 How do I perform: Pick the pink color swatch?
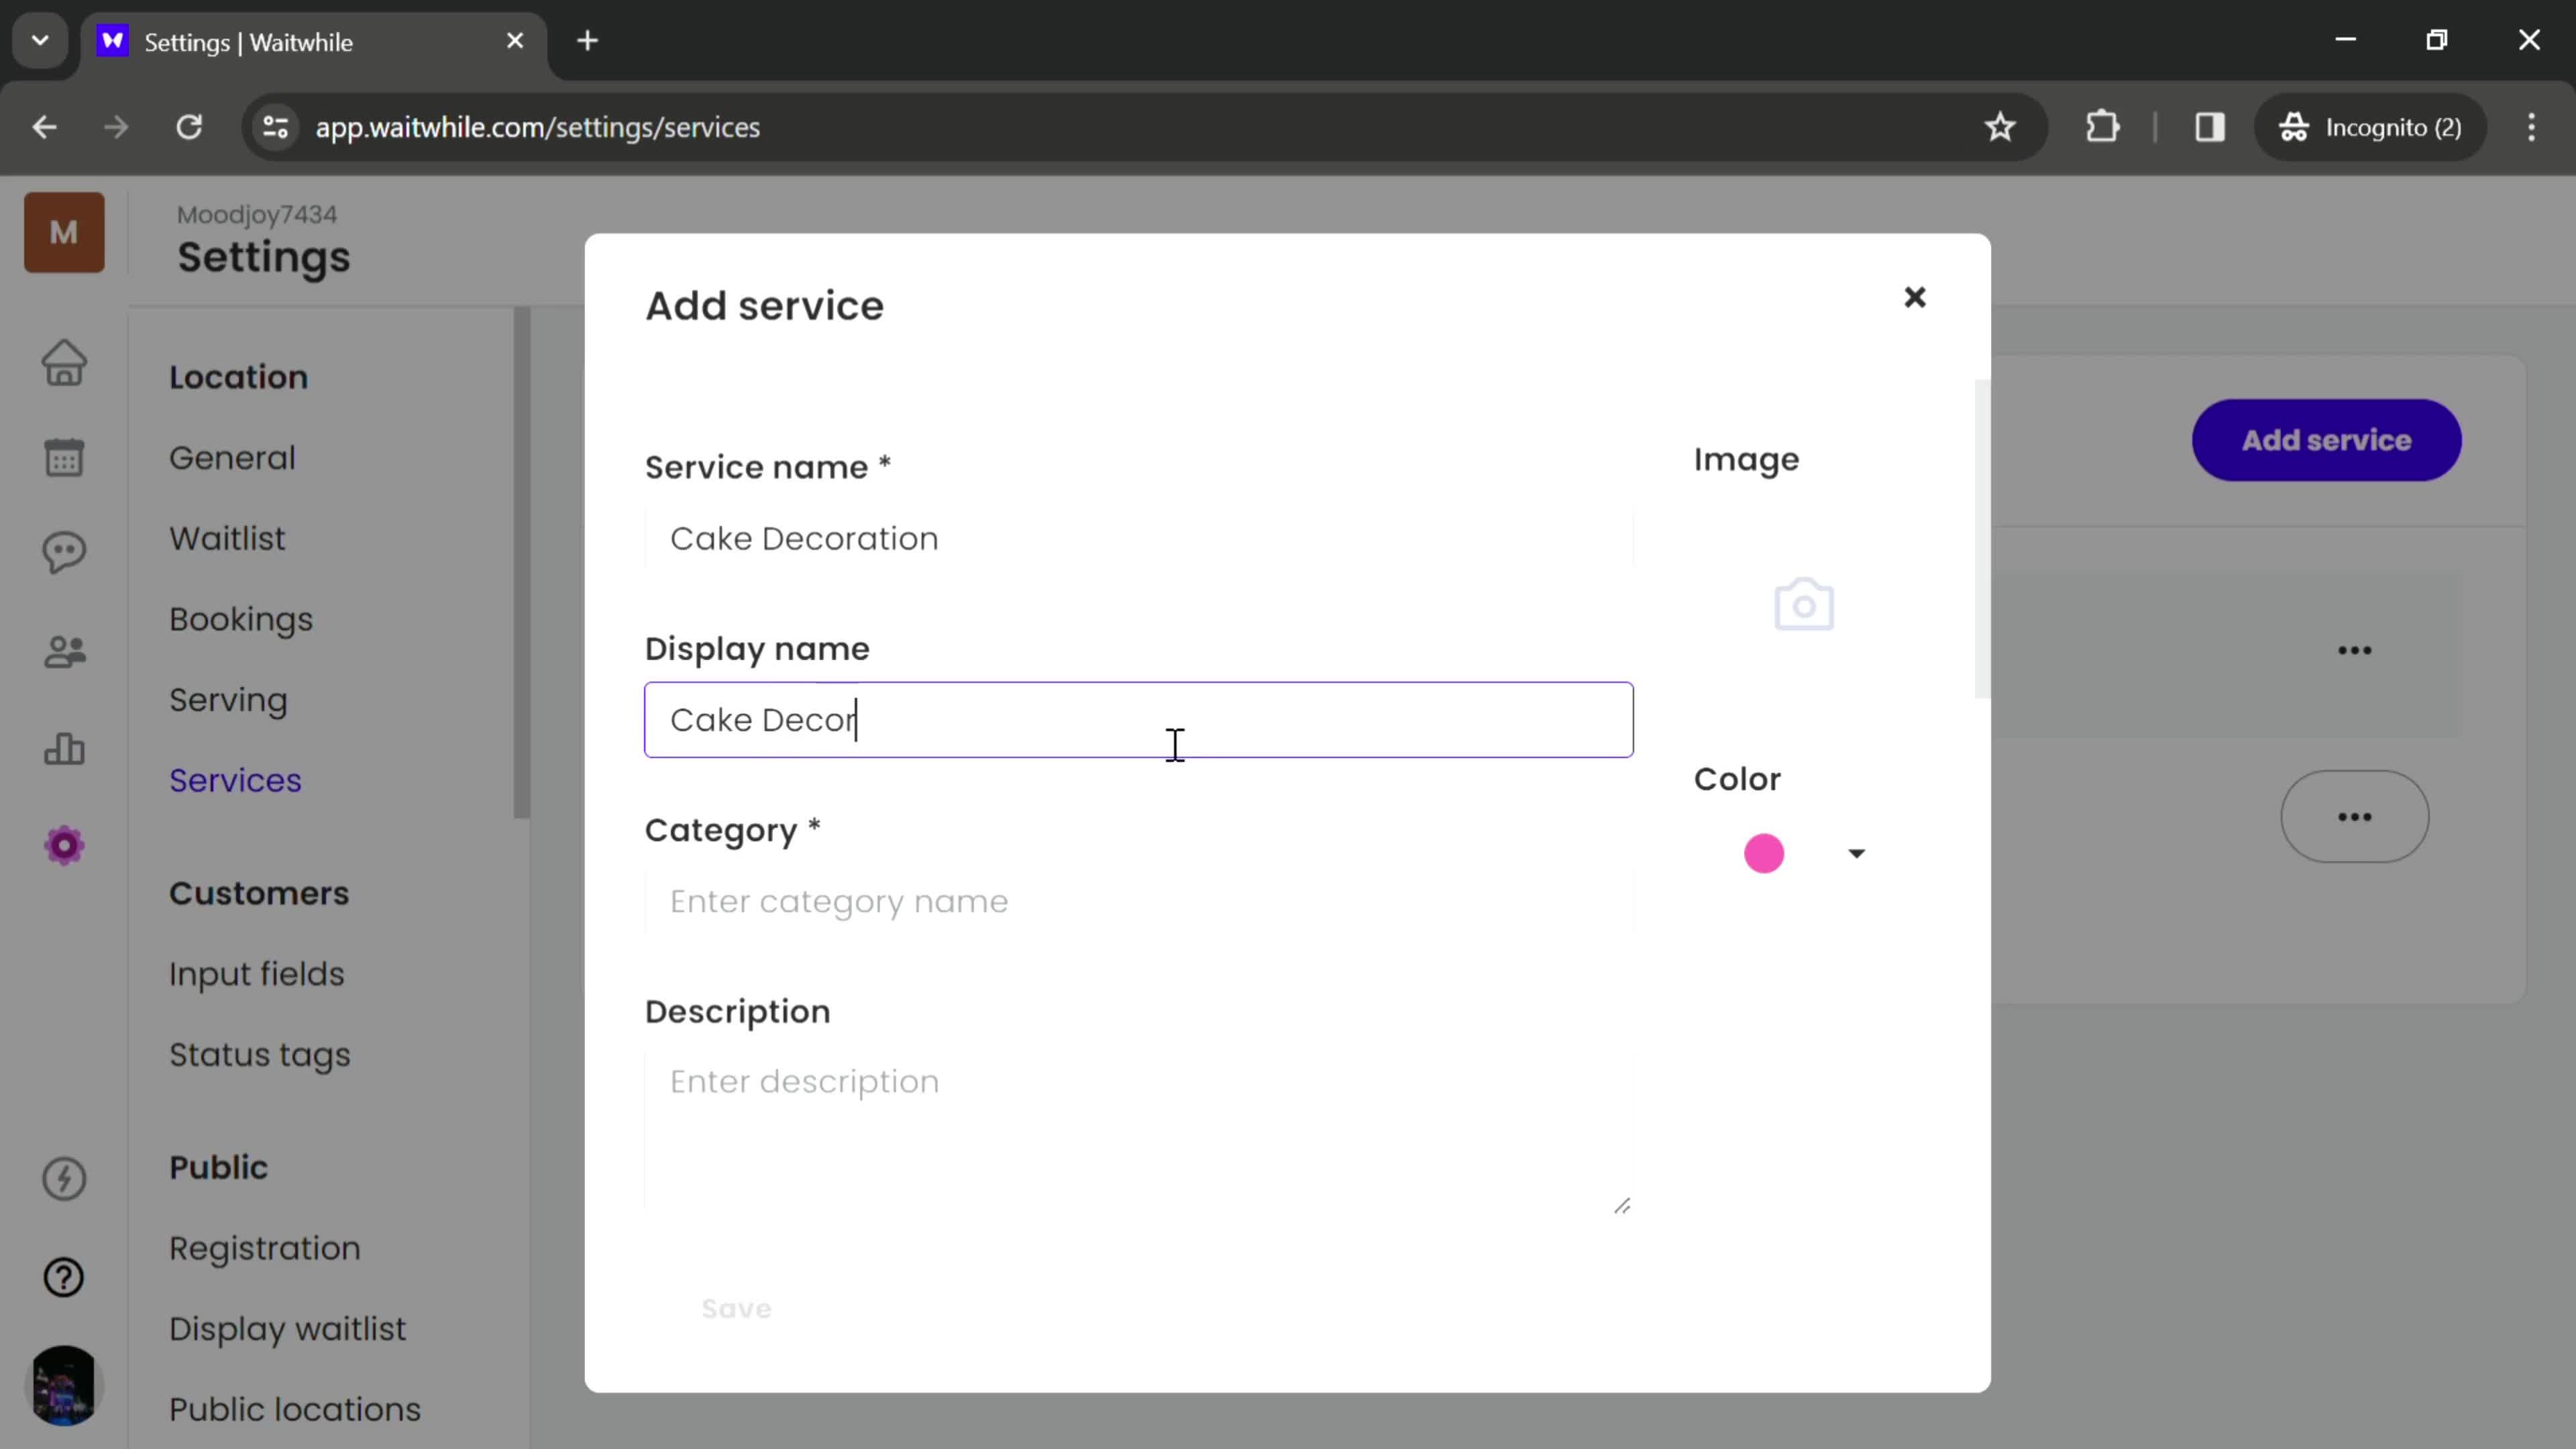pos(1764,853)
